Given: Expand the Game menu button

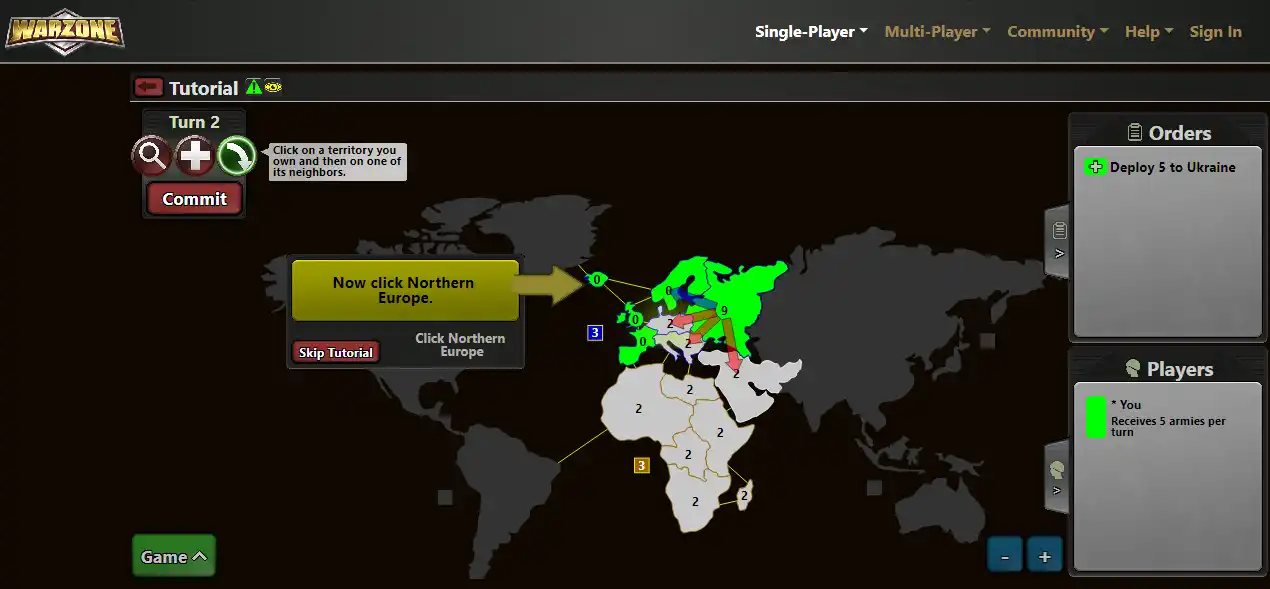Looking at the screenshot, I should click(173, 556).
